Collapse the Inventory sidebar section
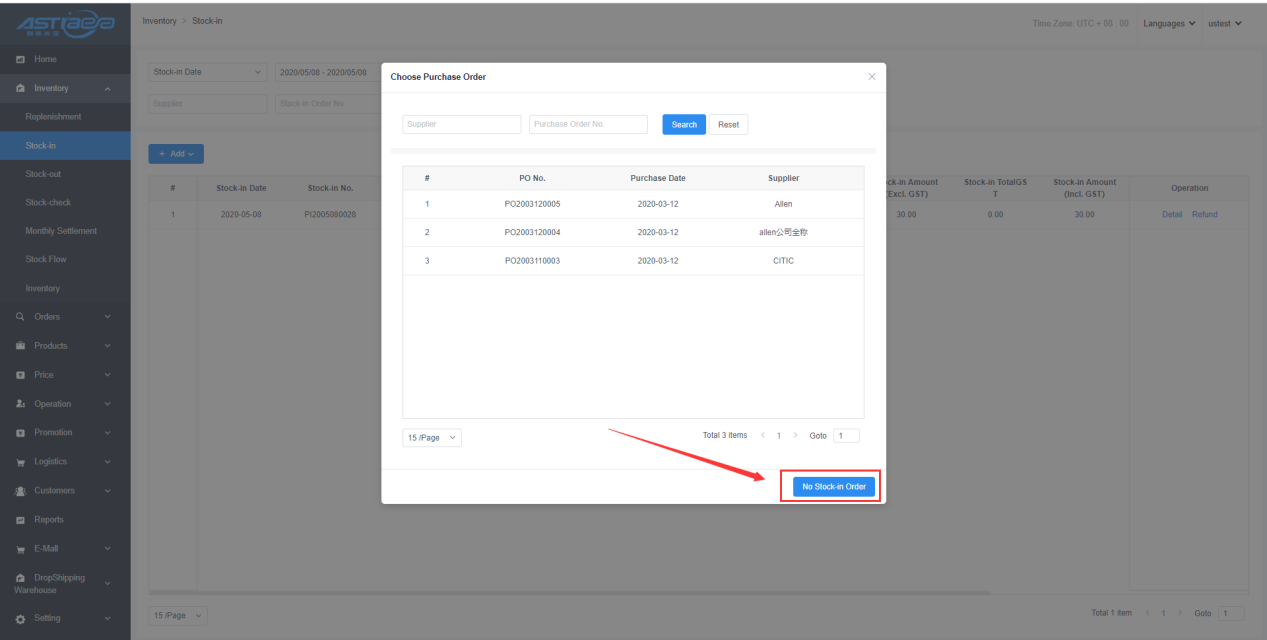 (x=107, y=89)
